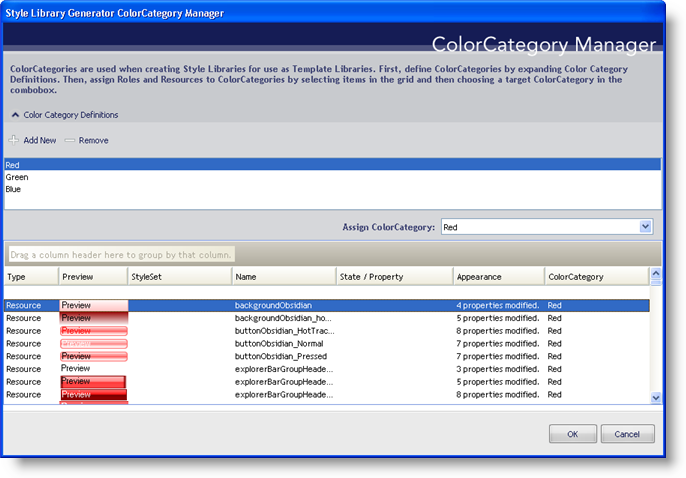Click the Appearance column header
Viewport: 686px width, 478px height.
(497, 276)
